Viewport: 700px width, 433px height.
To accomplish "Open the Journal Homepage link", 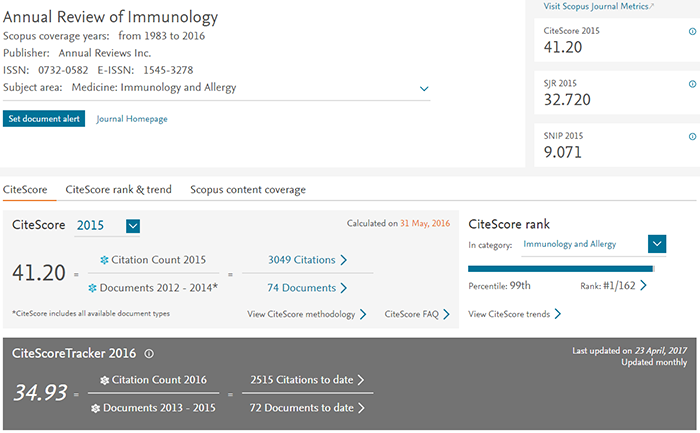I will tap(132, 119).
